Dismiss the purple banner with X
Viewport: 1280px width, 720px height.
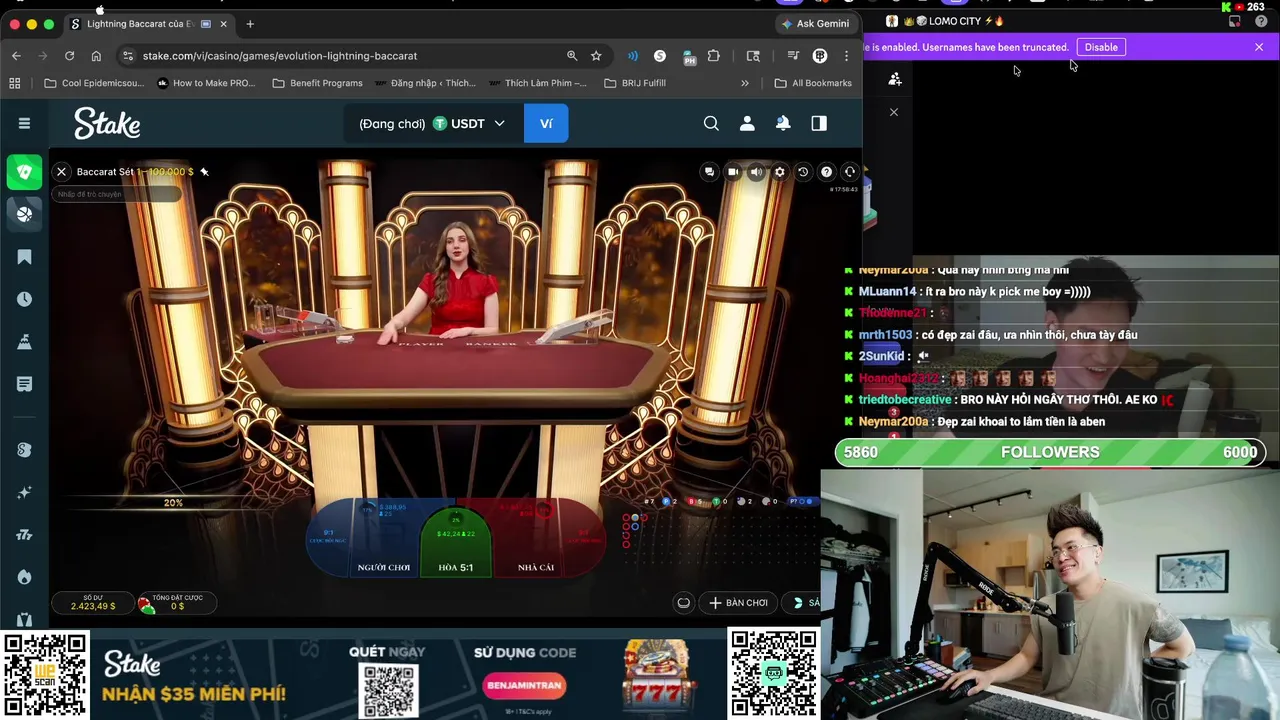pos(1259,47)
